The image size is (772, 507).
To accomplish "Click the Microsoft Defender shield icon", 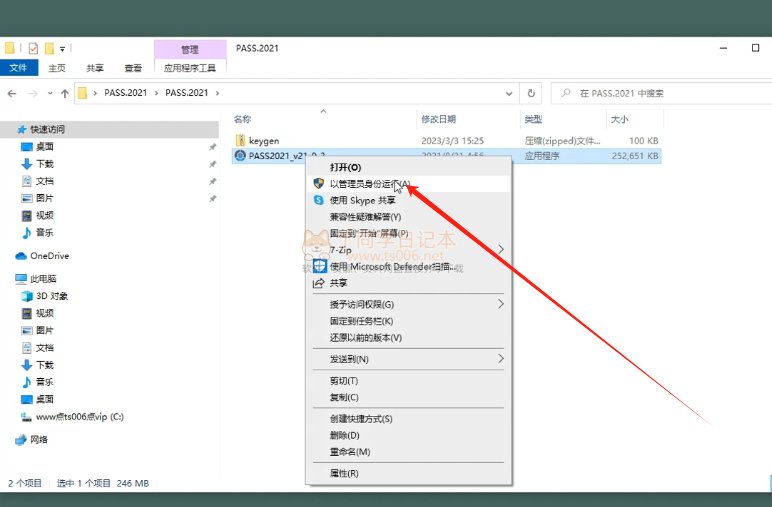I will pos(320,266).
